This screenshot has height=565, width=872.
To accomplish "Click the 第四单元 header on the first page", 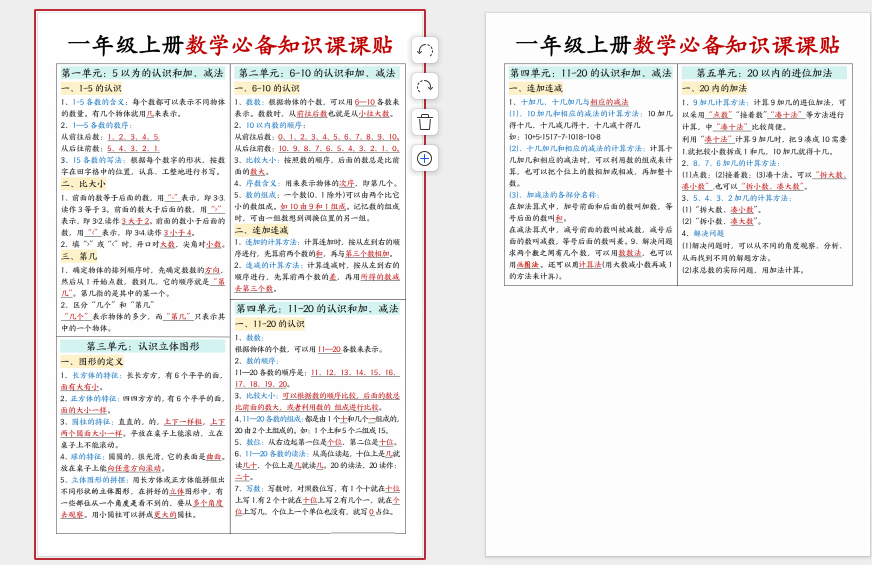I will pos(317,309).
